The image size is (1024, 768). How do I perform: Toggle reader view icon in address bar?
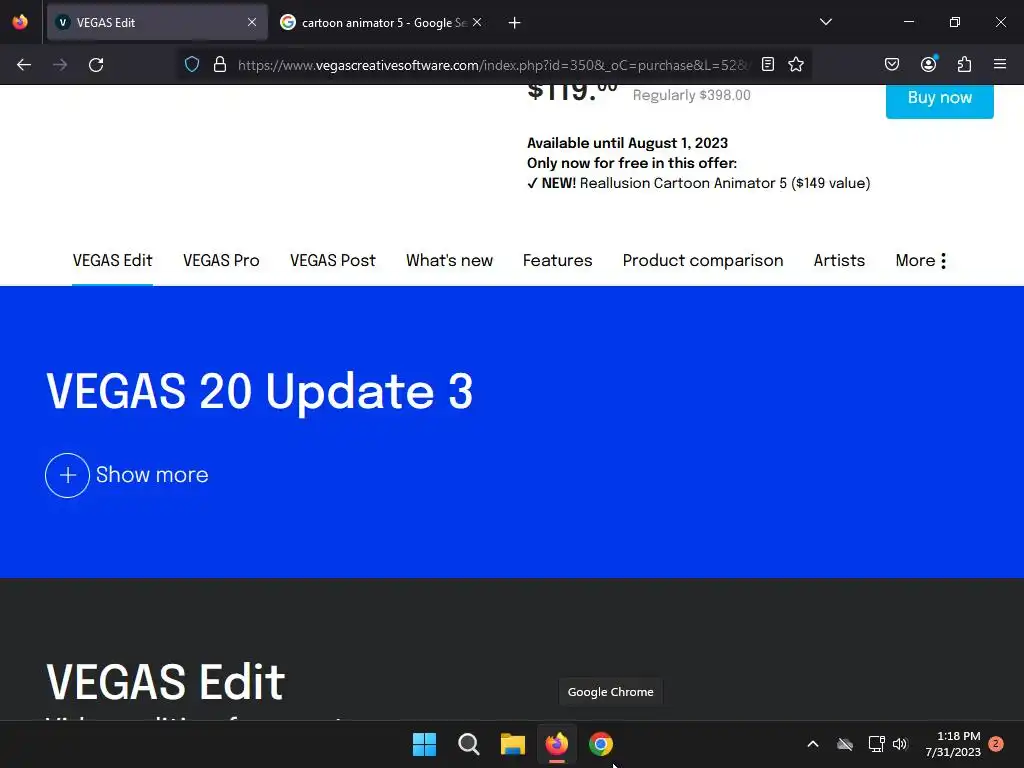tap(768, 65)
